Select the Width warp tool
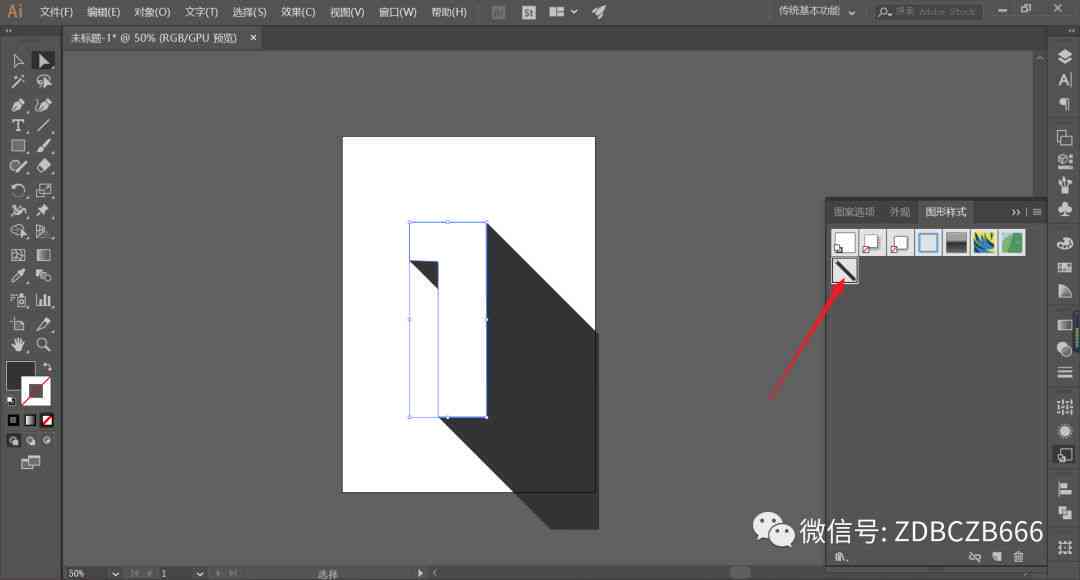1080x580 pixels. [18, 210]
